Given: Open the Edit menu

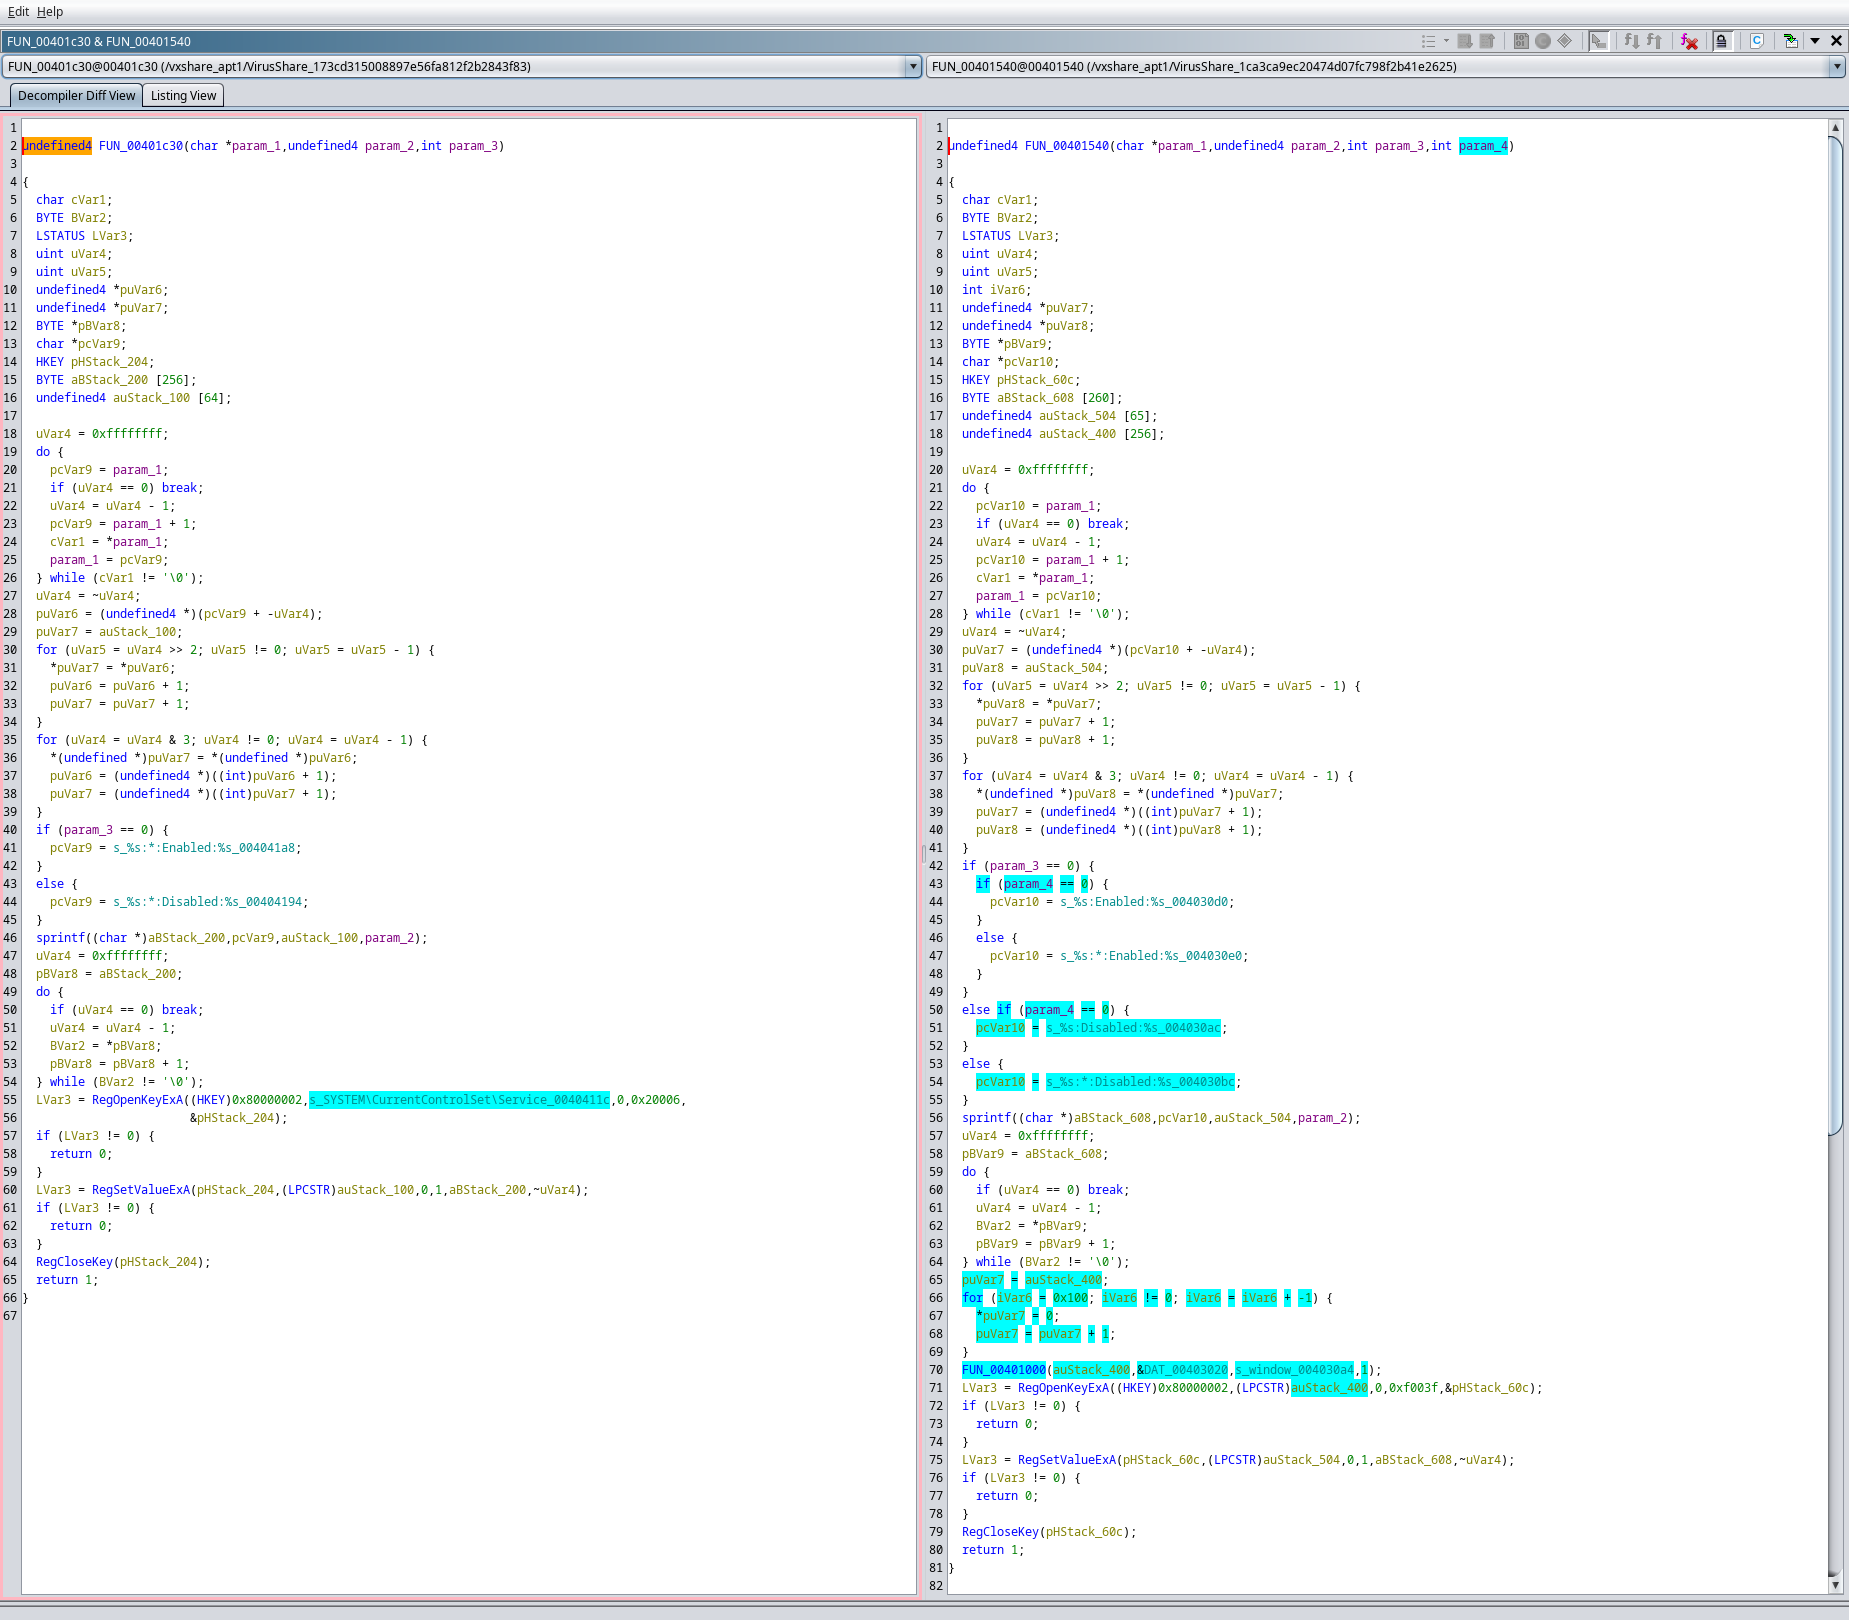Looking at the screenshot, I should (18, 12).
